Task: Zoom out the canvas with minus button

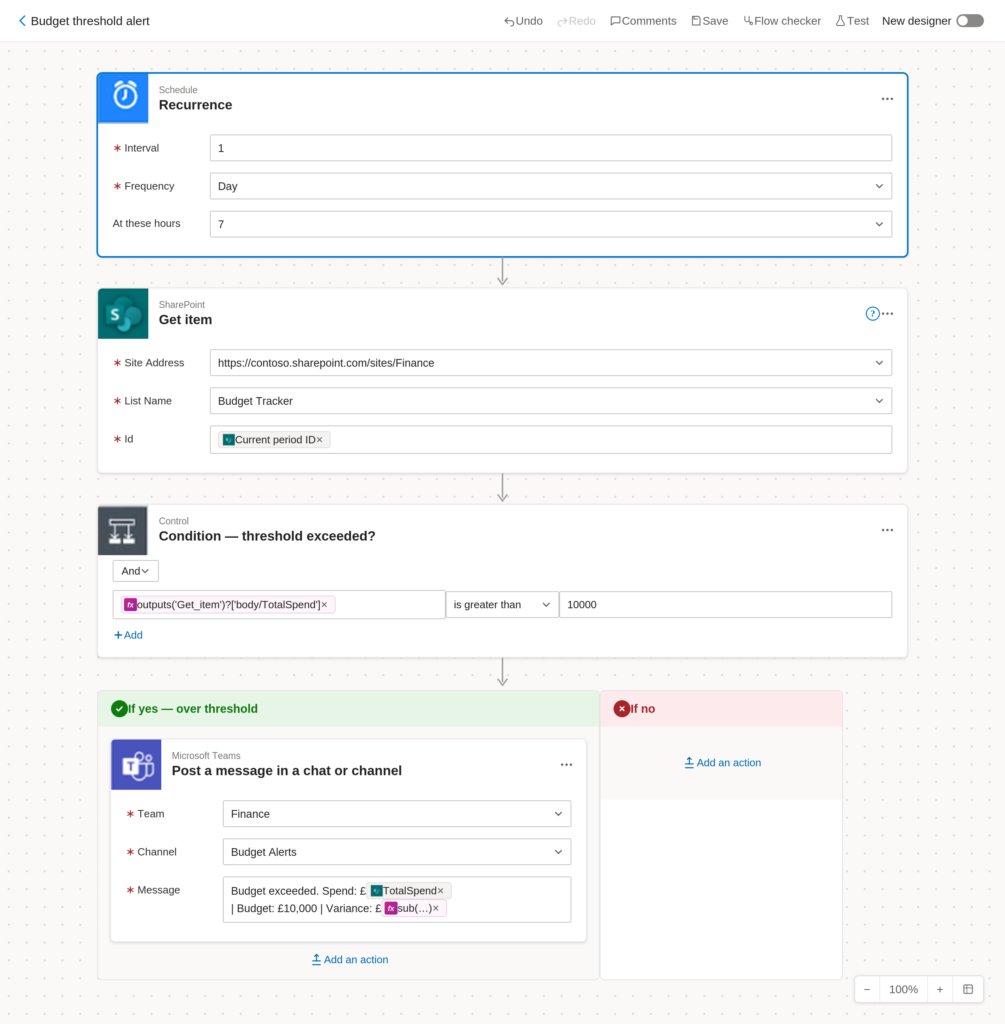Action: [867, 989]
